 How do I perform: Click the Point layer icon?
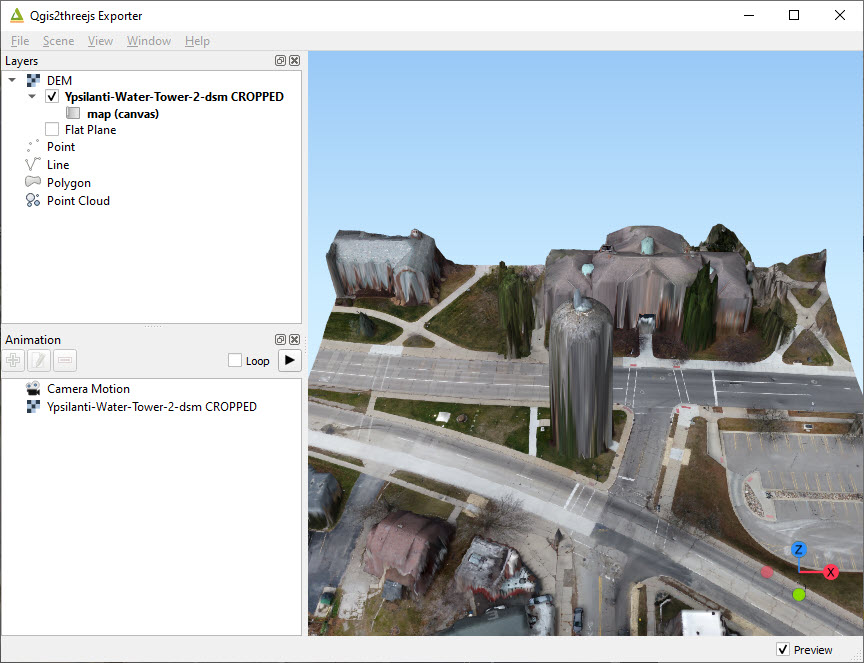[x=31, y=146]
